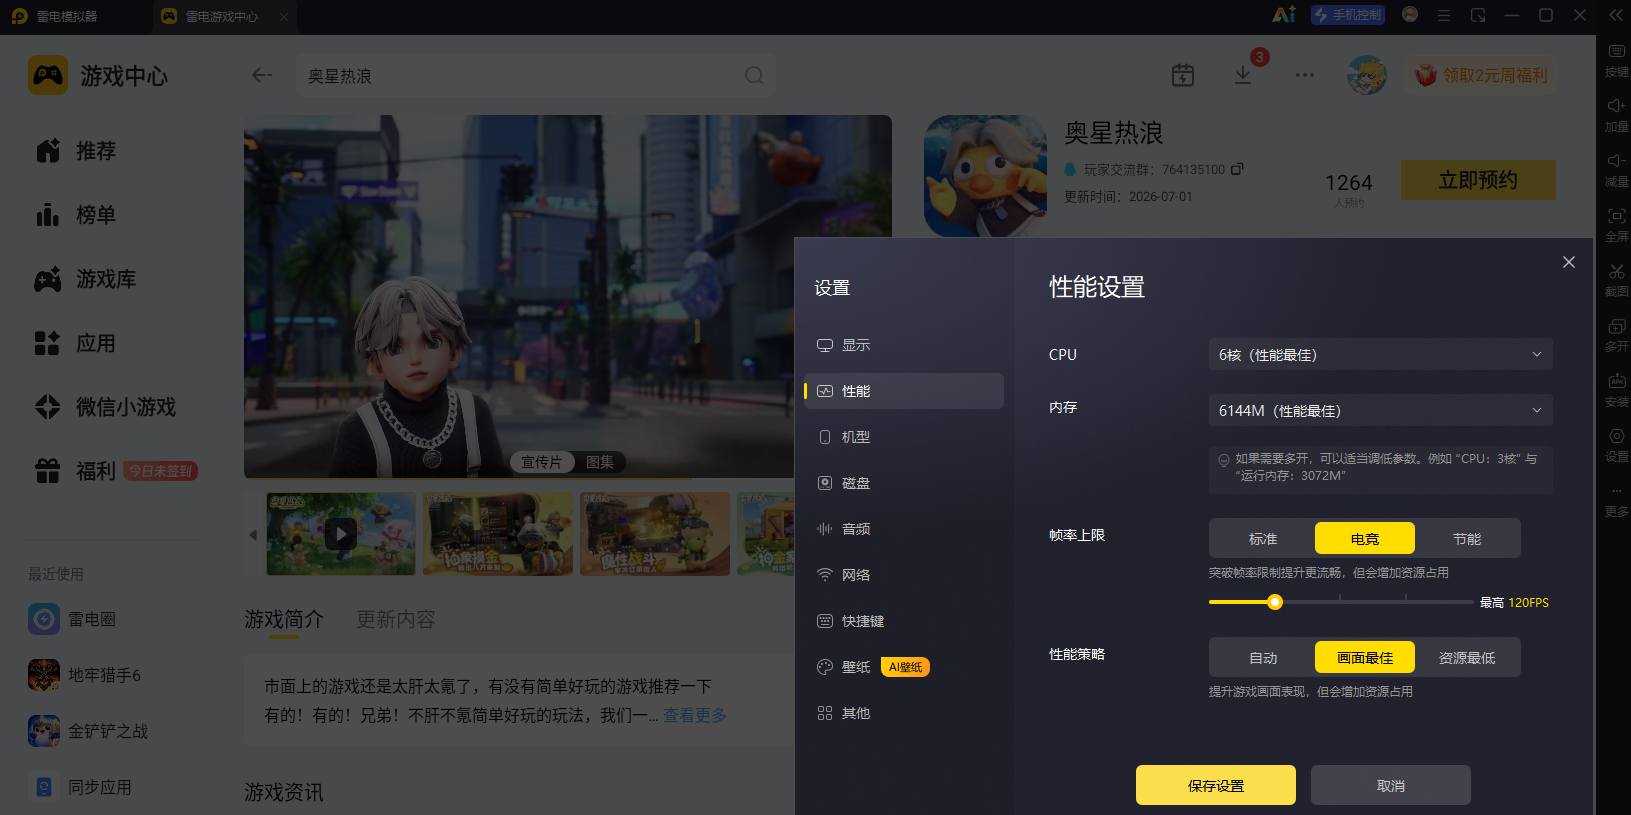
Task: Switch the media viewer to 宣传片
Action: pos(542,462)
